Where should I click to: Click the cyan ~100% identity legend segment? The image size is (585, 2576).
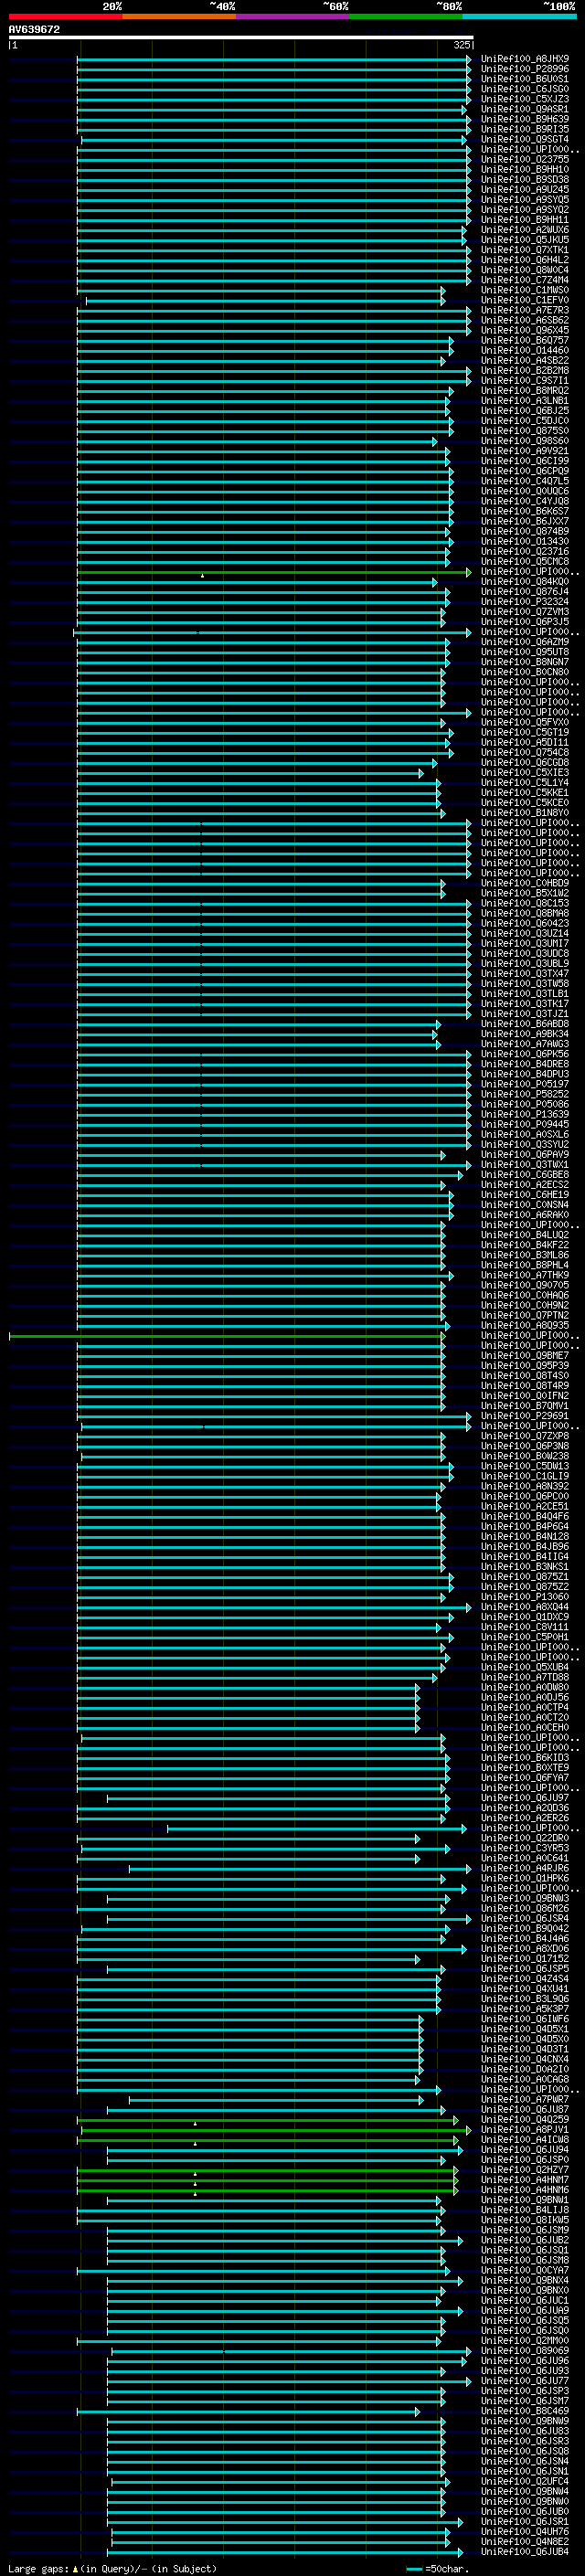(520, 17)
